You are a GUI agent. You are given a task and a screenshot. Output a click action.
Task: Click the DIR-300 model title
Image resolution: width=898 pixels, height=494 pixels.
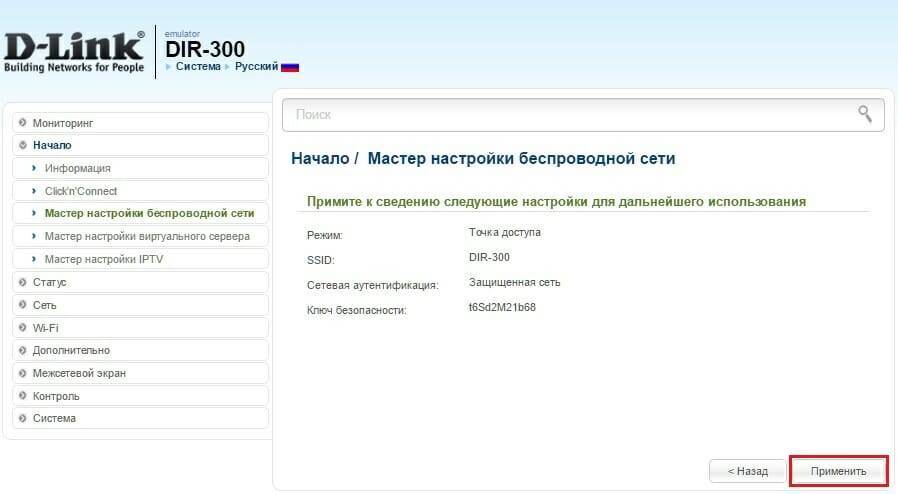coord(205,49)
